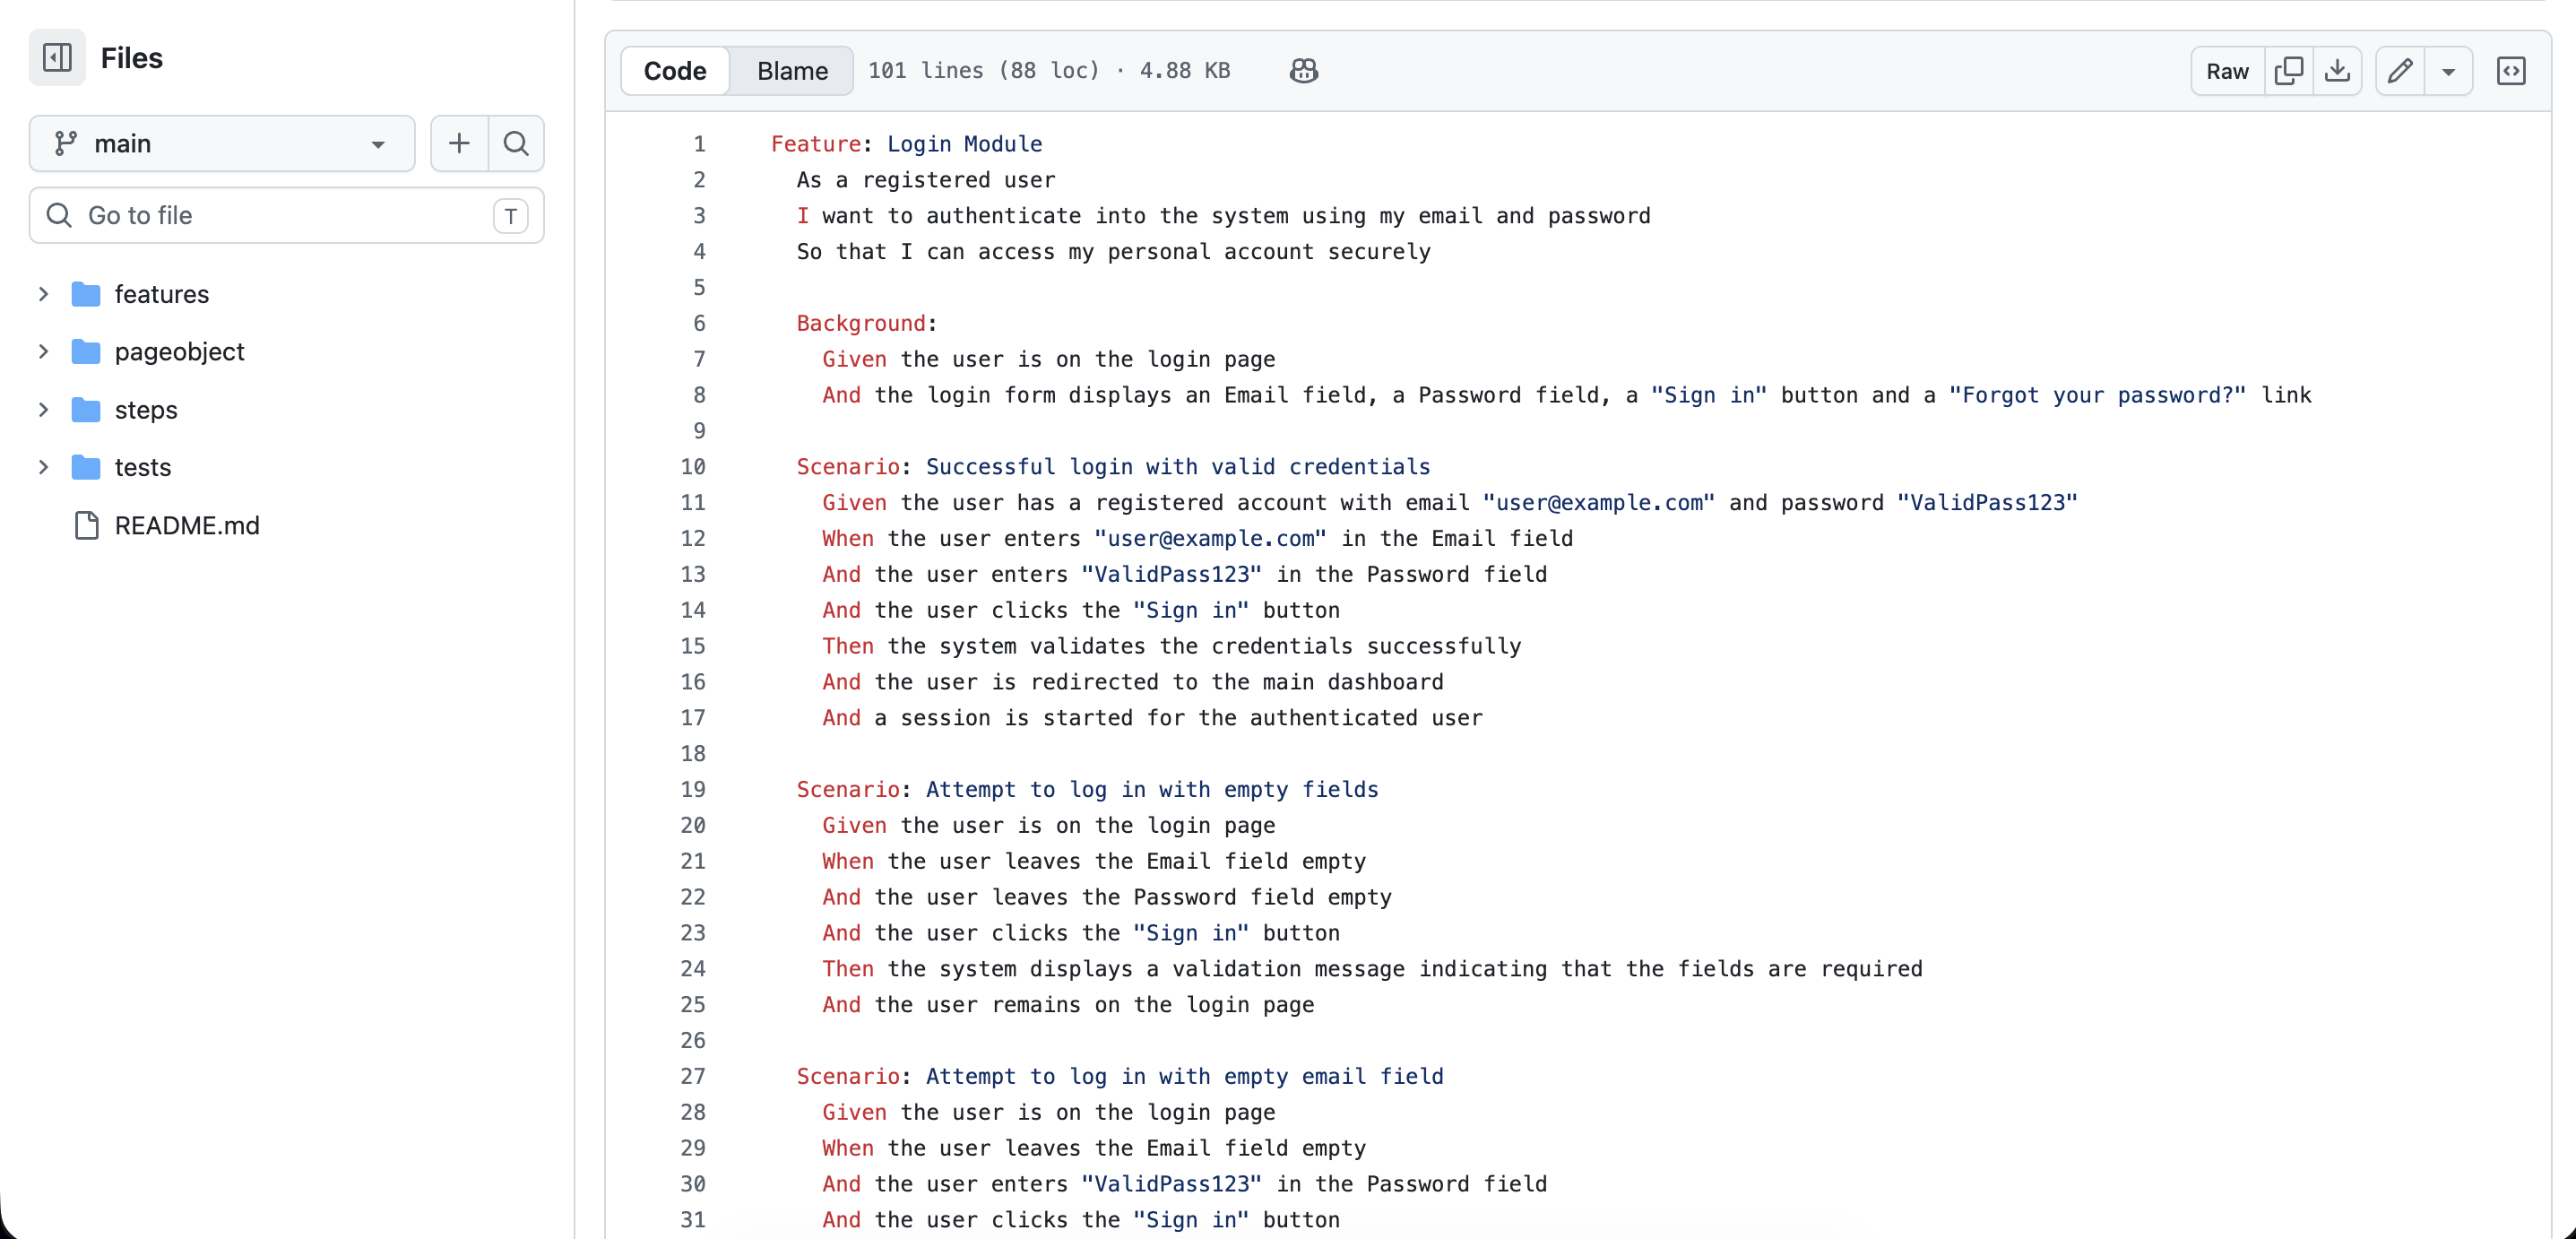Click line number 27
The image size is (2576, 1239).
click(693, 1076)
